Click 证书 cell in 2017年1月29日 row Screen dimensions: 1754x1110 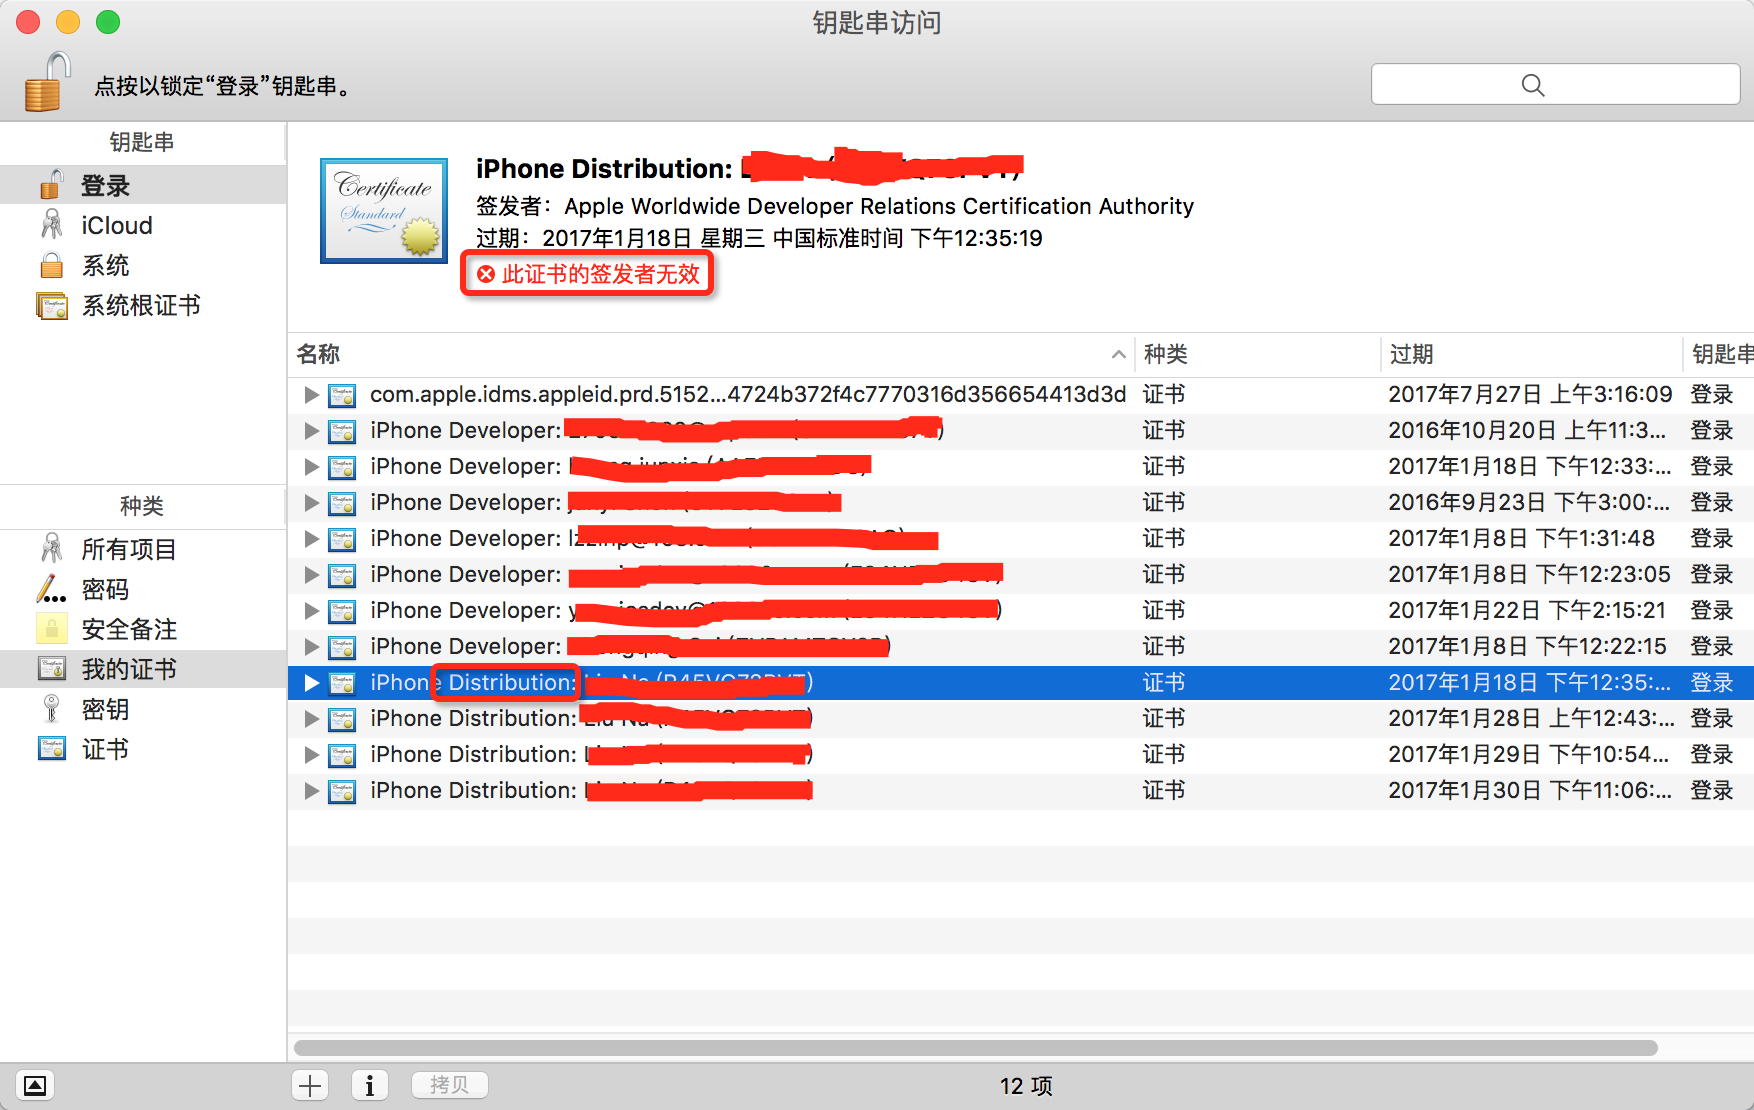(1164, 754)
